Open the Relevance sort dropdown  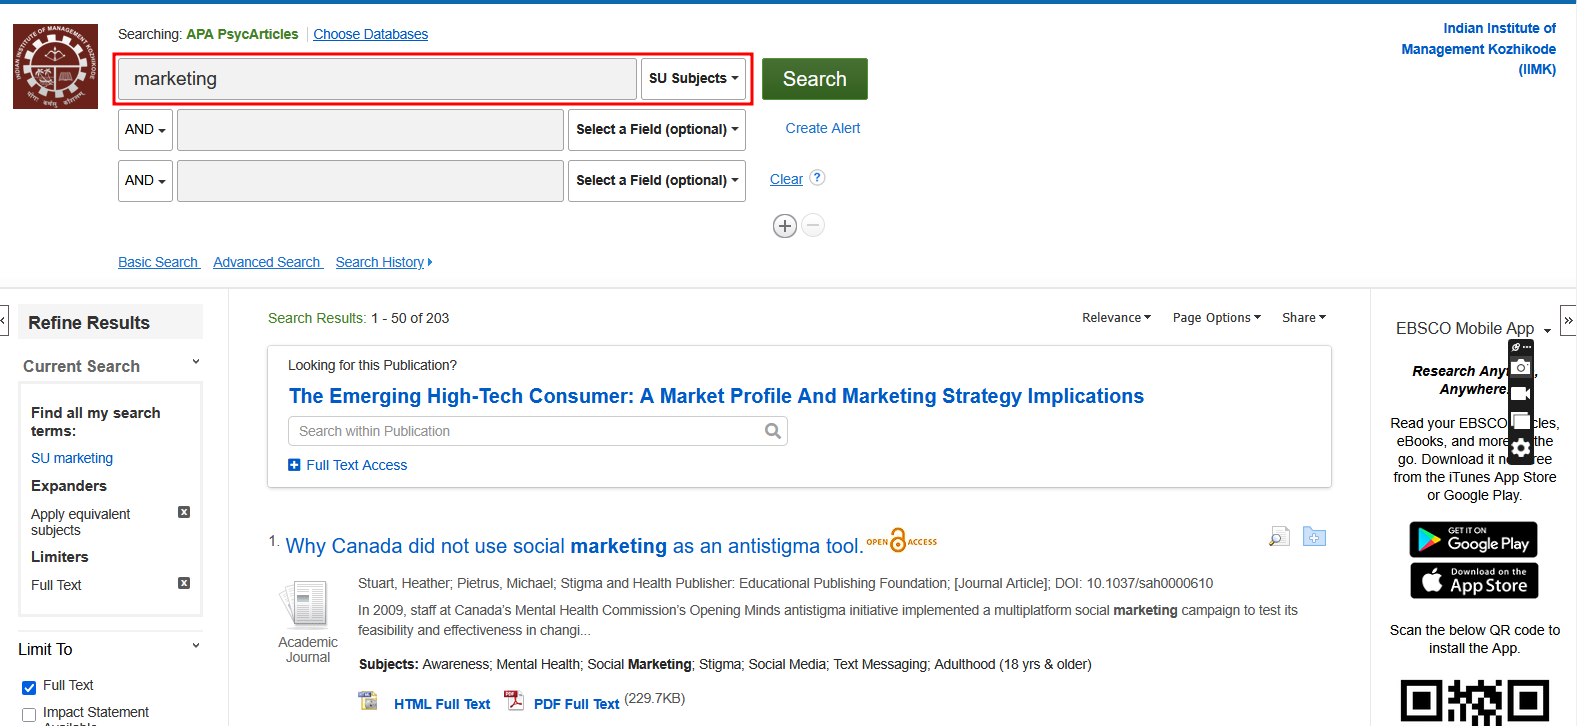tap(1116, 318)
